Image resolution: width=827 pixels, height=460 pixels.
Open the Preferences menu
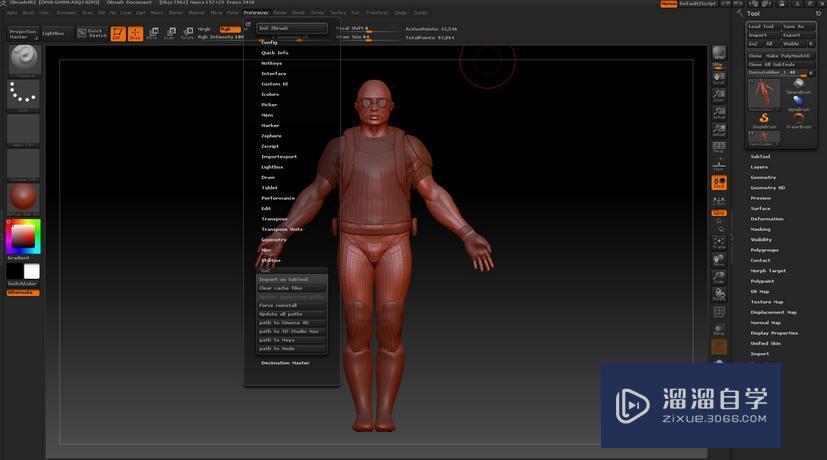click(x=255, y=13)
